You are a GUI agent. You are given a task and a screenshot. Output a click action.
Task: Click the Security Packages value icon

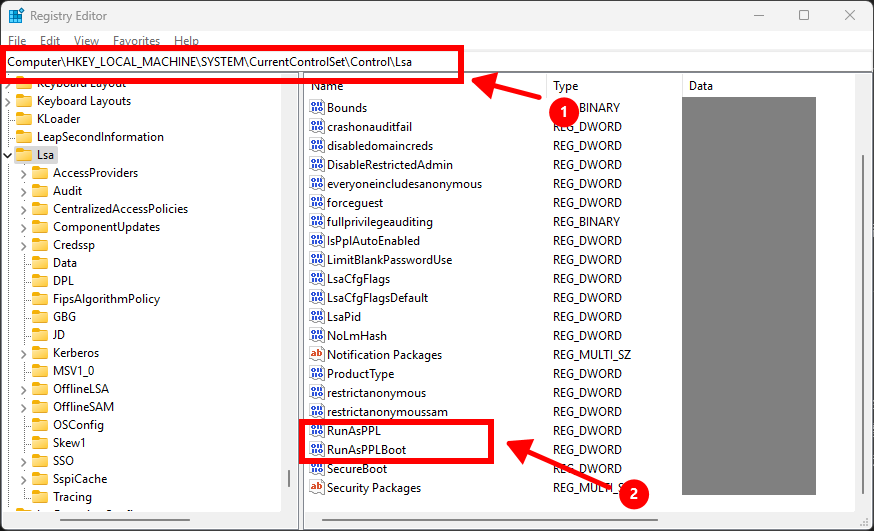point(317,488)
